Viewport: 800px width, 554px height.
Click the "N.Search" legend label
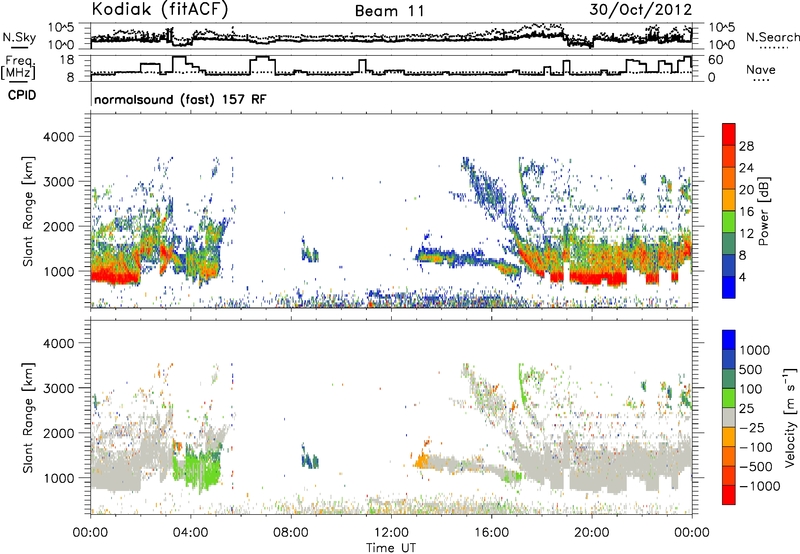click(x=772, y=37)
